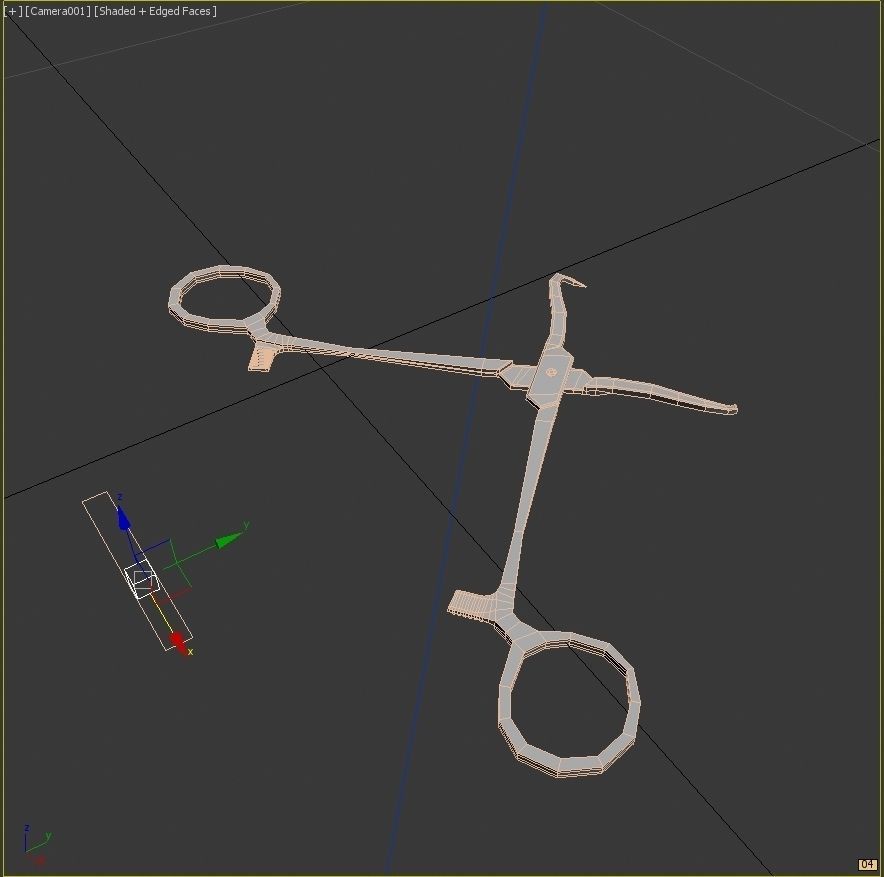Open the Shaded + Edged Faces shading menu
The width and height of the screenshot is (884, 877).
(155, 11)
